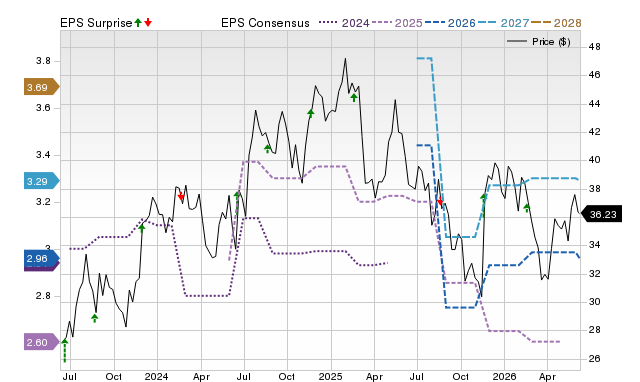Click the 3.6 label on the EPS axis
This screenshot has width=640, height=382.
point(43,108)
